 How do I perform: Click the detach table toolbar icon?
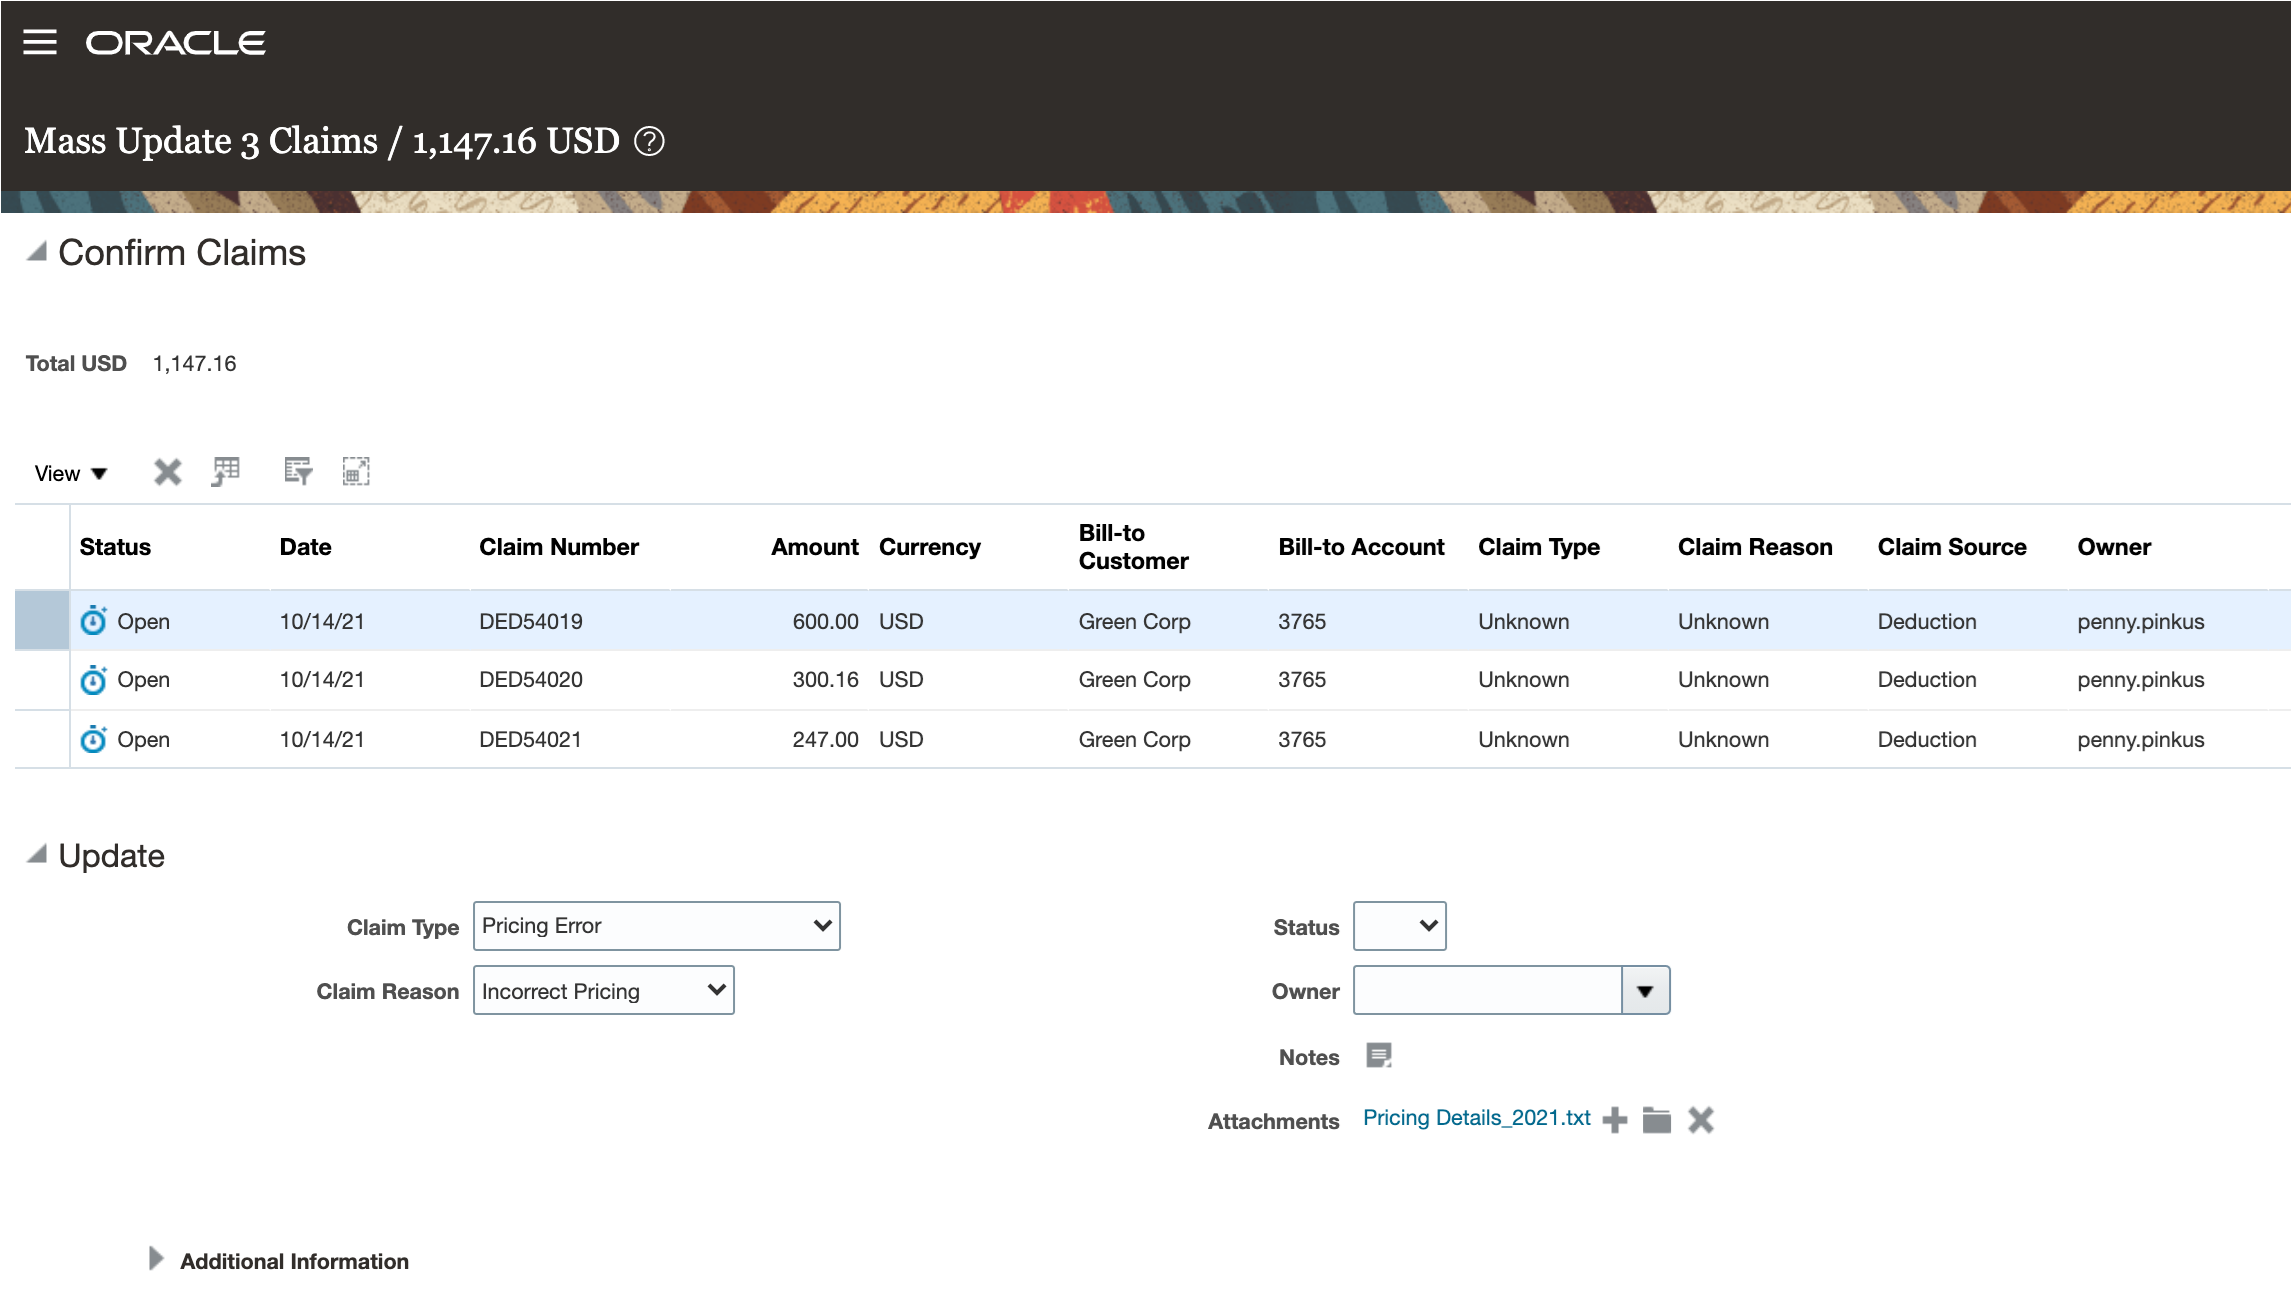tap(356, 472)
